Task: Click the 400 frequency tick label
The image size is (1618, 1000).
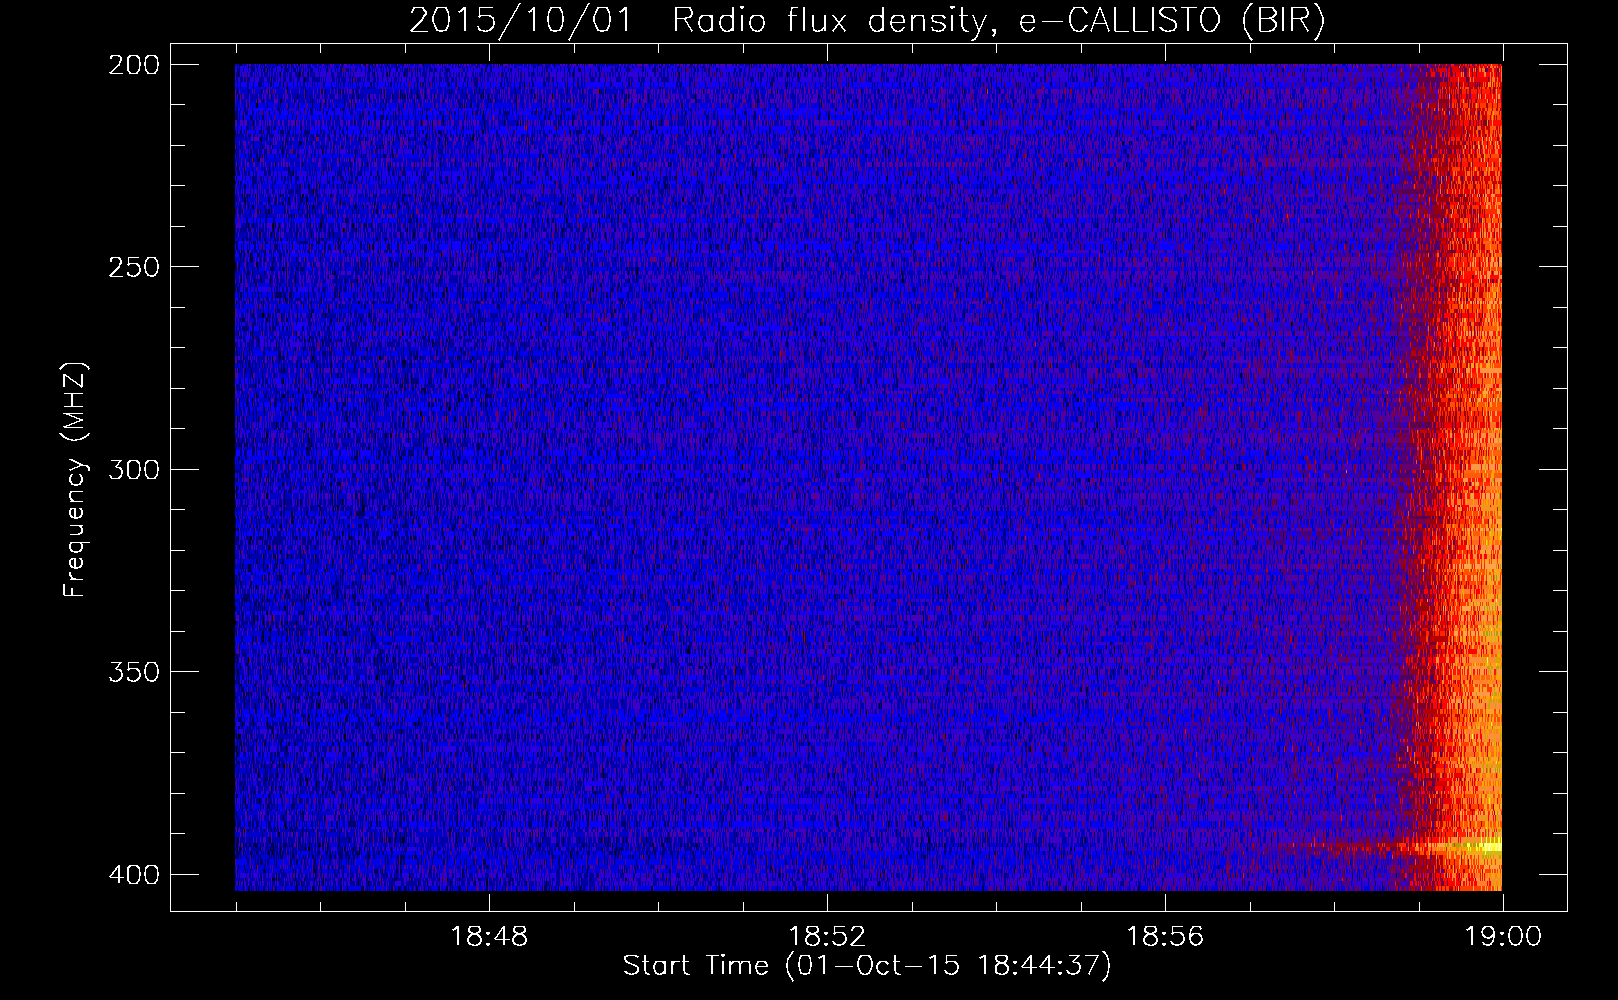Action: point(133,875)
